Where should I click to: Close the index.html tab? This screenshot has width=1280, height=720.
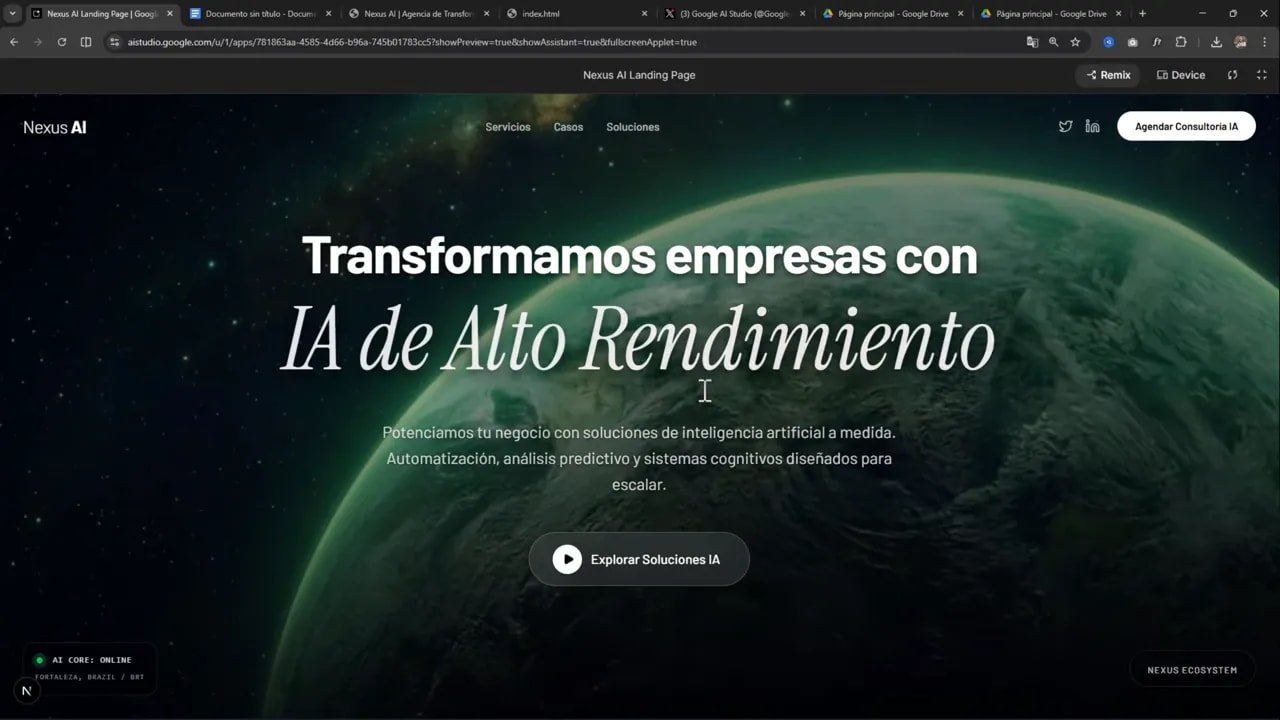(x=644, y=14)
